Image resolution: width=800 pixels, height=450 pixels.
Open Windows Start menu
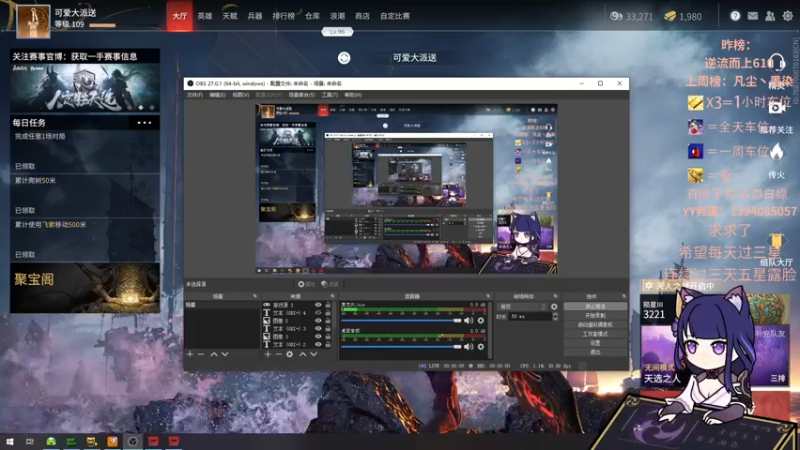(9, 441)
